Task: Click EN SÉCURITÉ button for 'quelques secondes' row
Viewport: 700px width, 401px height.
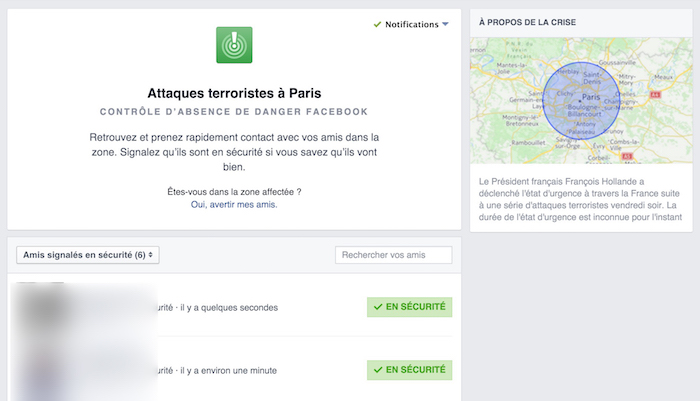Action: tap(409, 307)
